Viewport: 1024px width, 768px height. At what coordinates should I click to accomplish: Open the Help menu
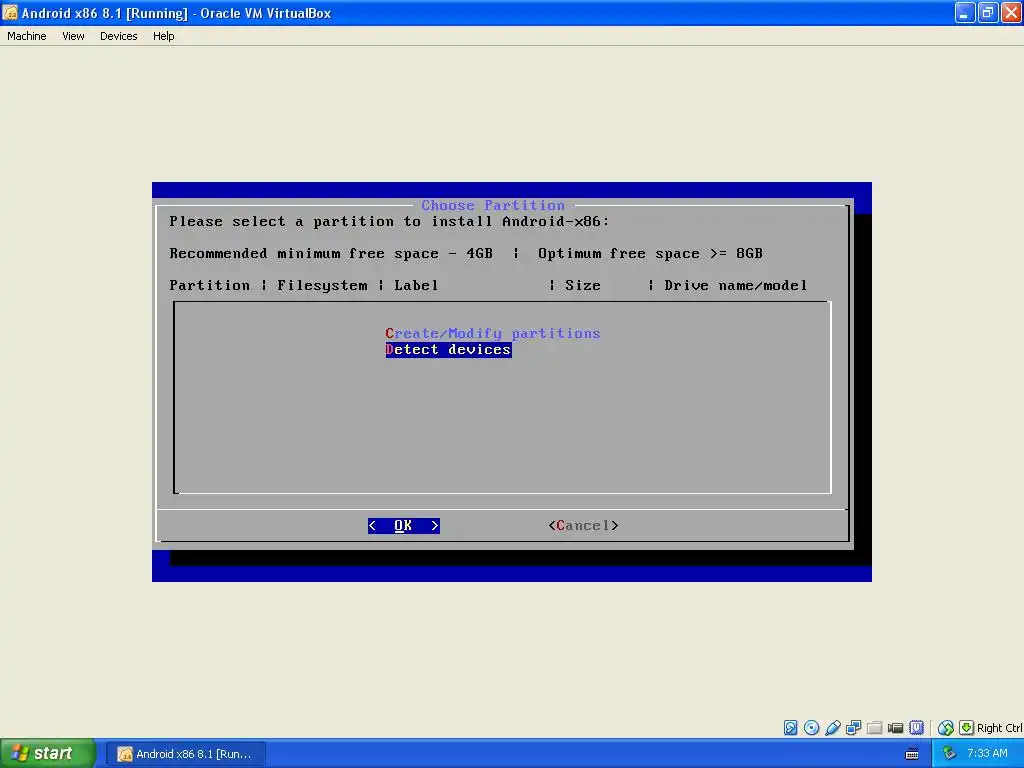click(x=163, y=36)
